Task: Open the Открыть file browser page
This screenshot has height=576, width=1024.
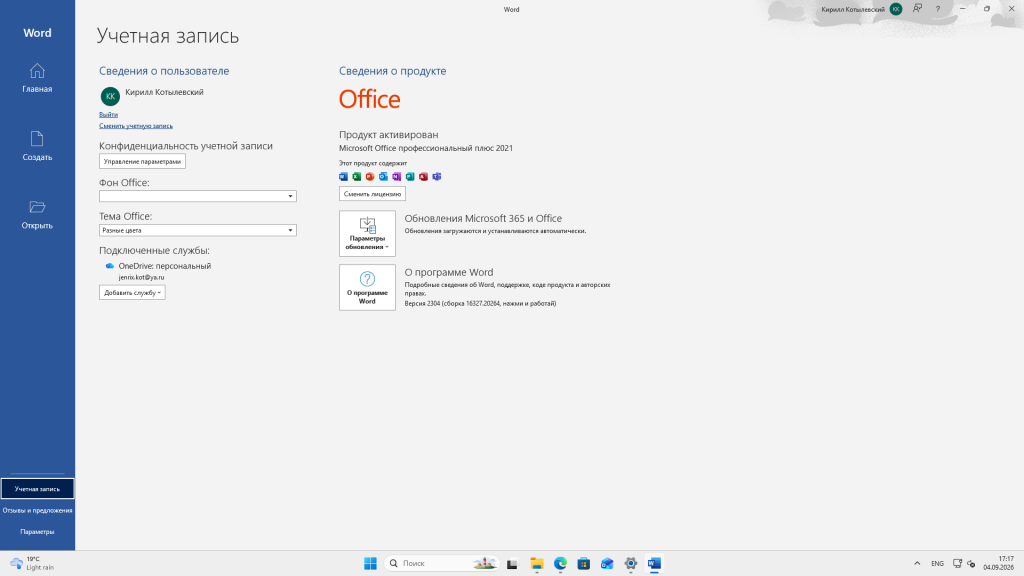Action: (37, 214)
